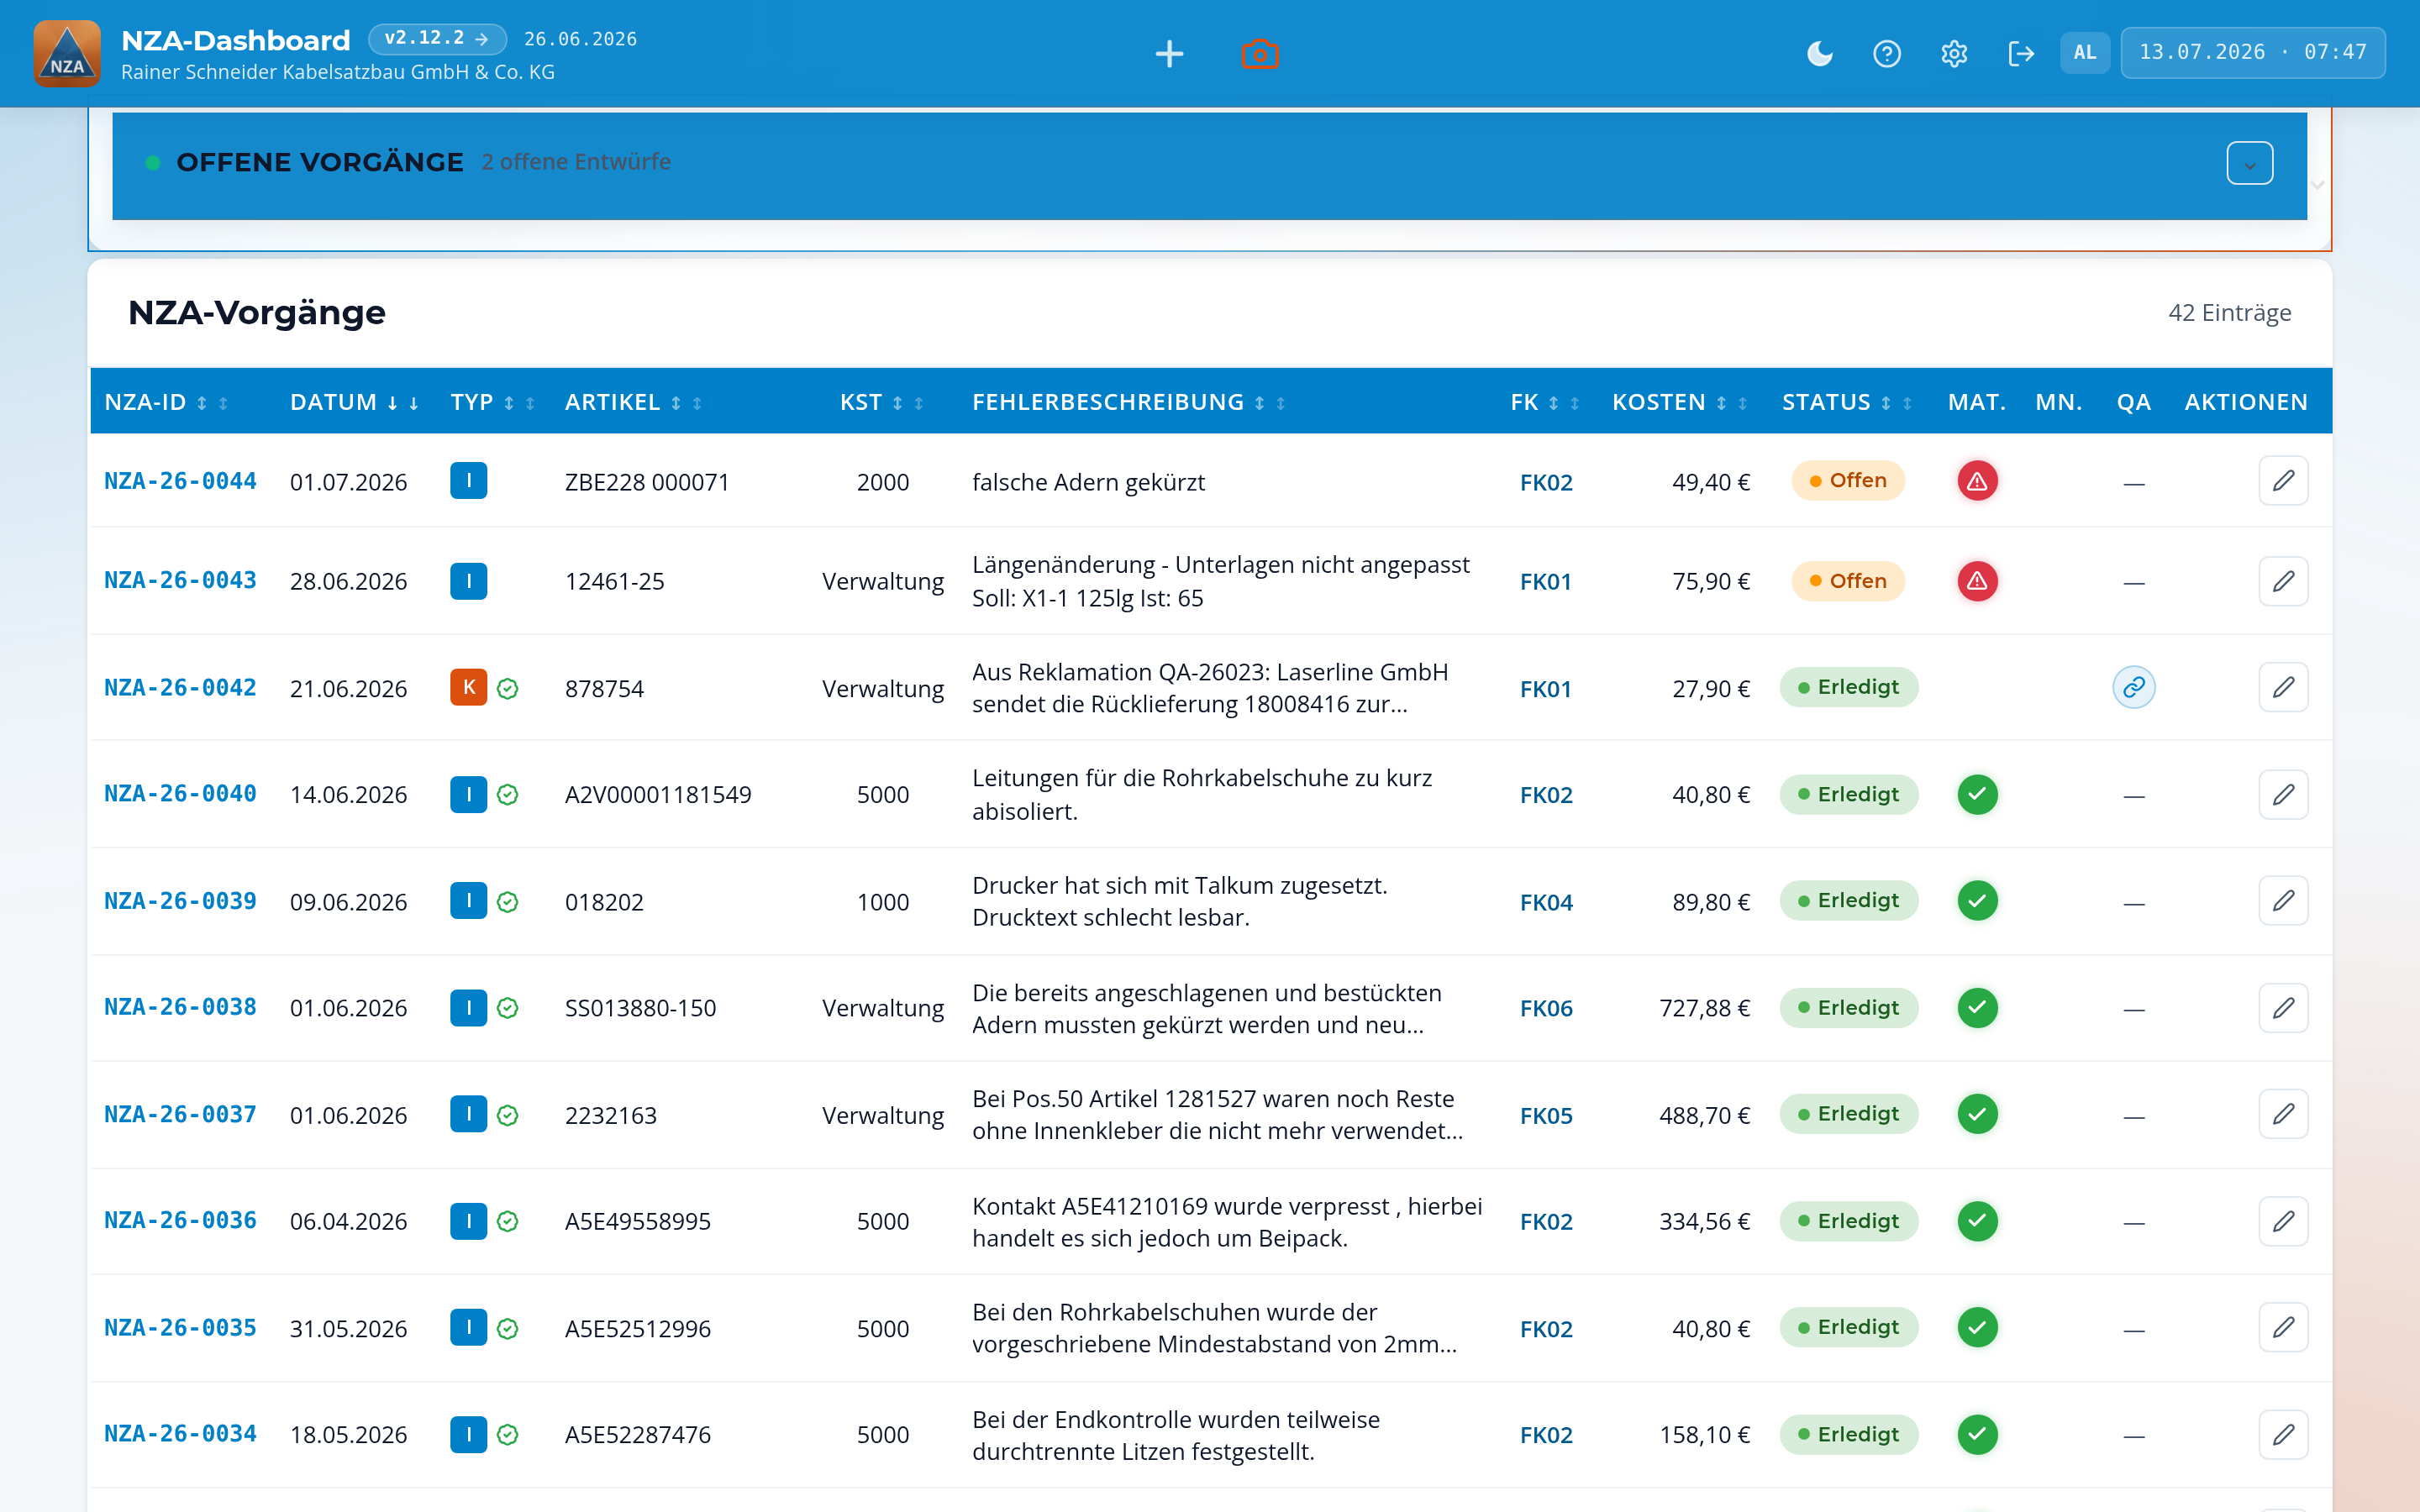Click FK05 code in row NZA-26-0037
The width and height of the screenshot is (2420, 1512).
pyautogui.click(x=1546, y=1115)
